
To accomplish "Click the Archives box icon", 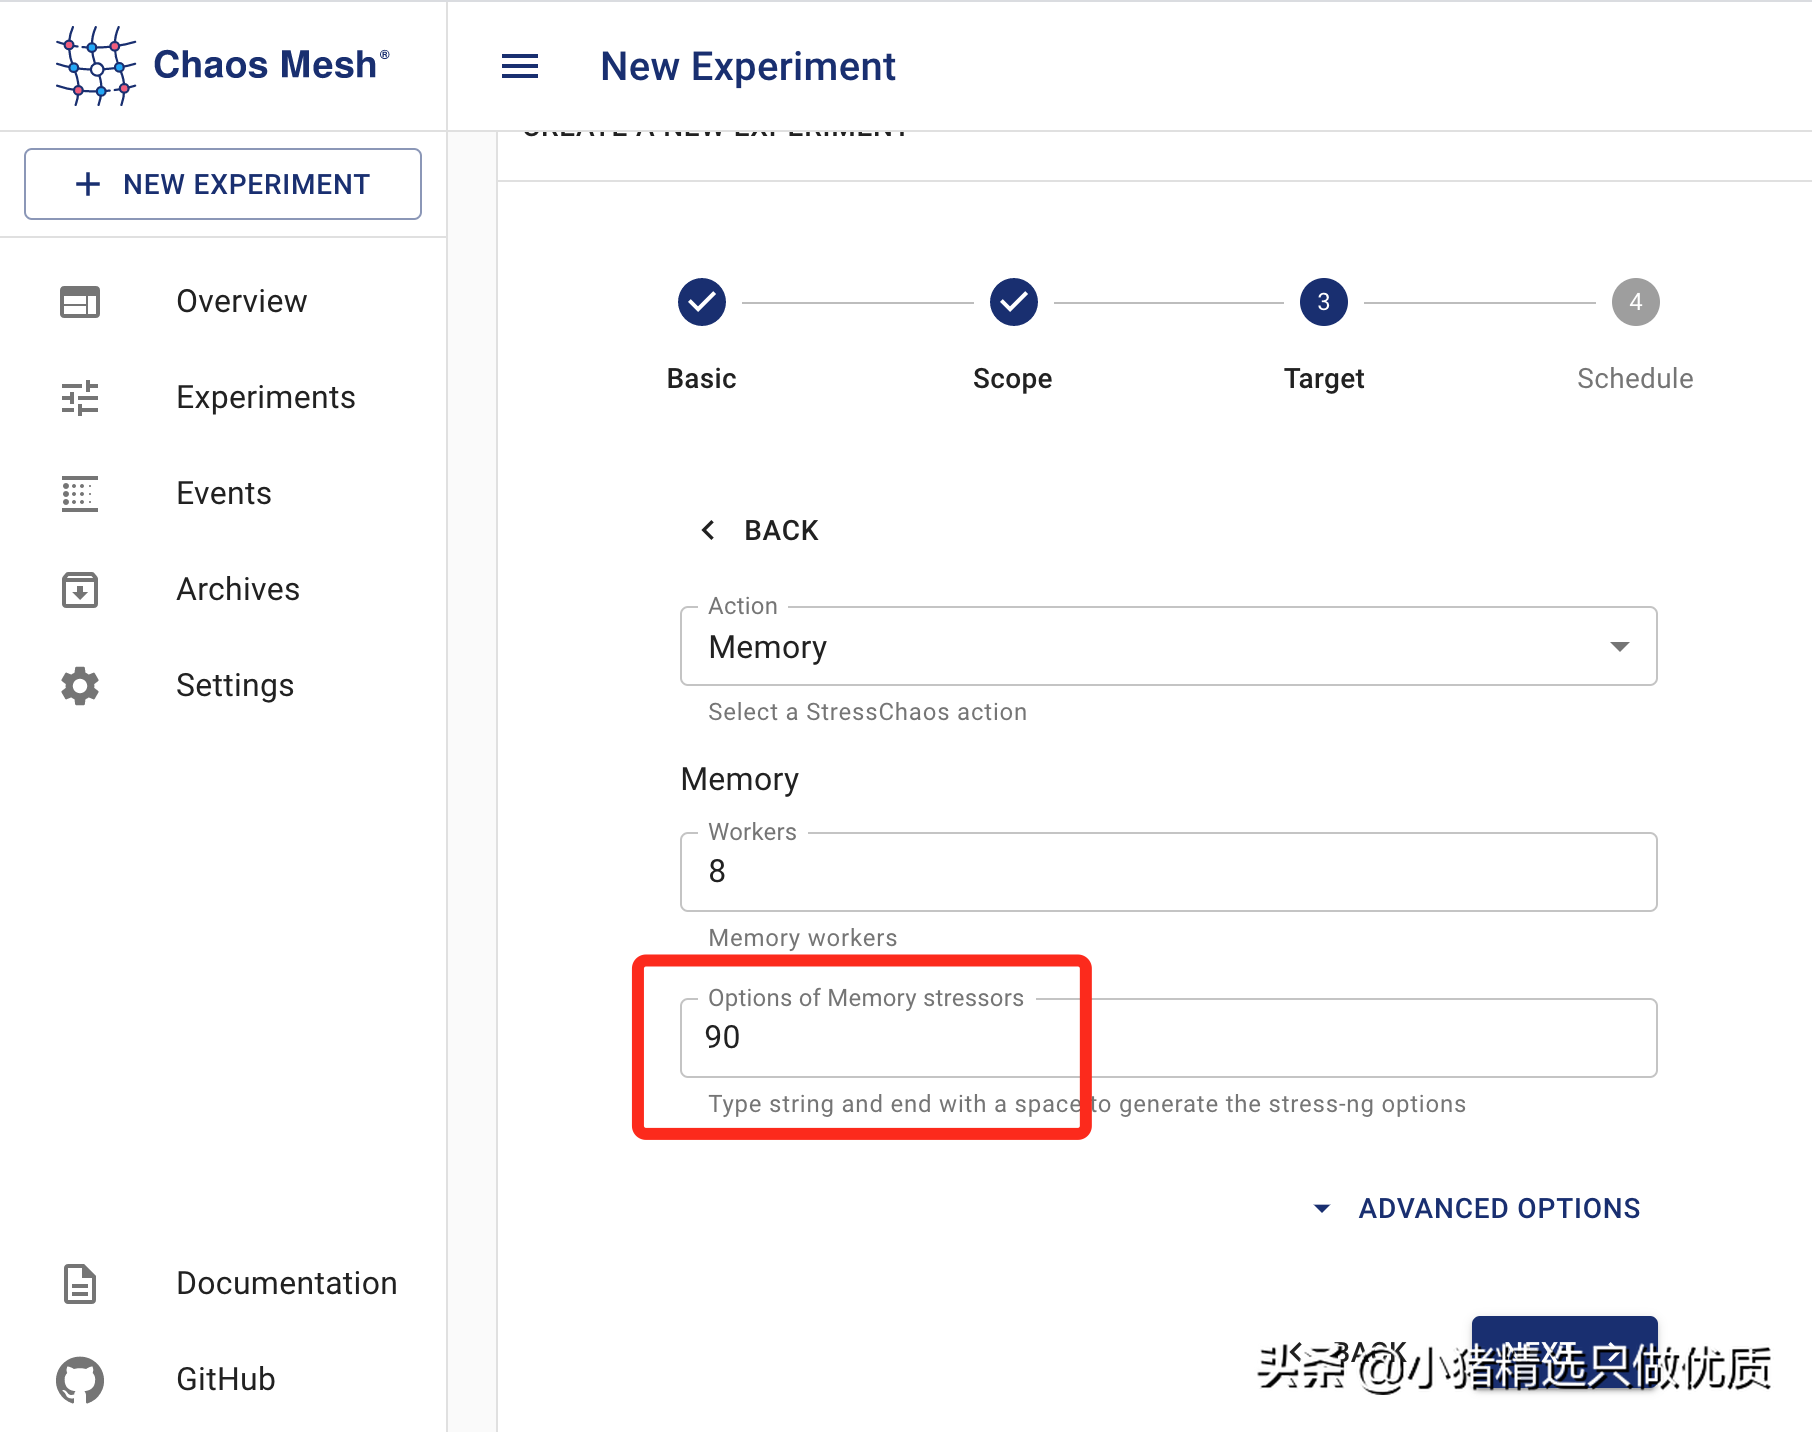I will tap(80, 590).
